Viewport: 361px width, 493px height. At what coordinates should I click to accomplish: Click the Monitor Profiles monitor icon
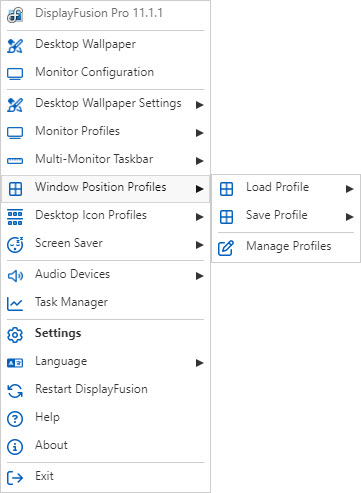[15, 133]
